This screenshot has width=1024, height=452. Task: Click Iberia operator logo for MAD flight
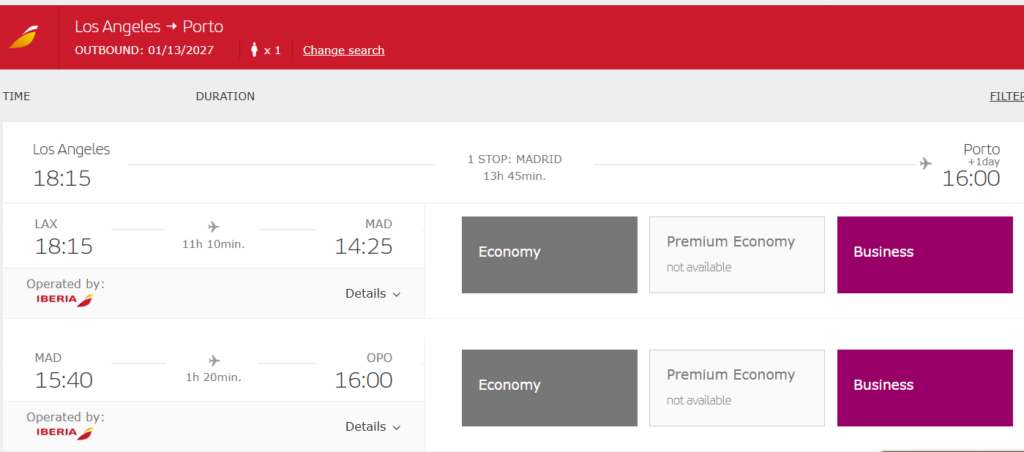click(65, 433)
